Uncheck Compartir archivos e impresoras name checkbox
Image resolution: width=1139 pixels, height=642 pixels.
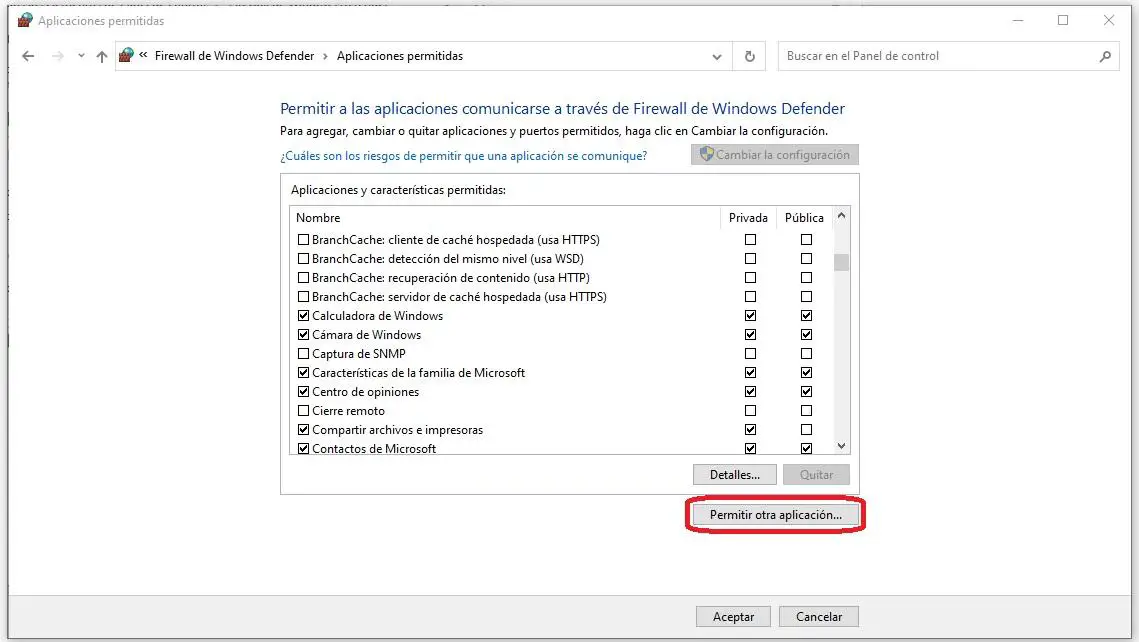(x=304, y=429)
